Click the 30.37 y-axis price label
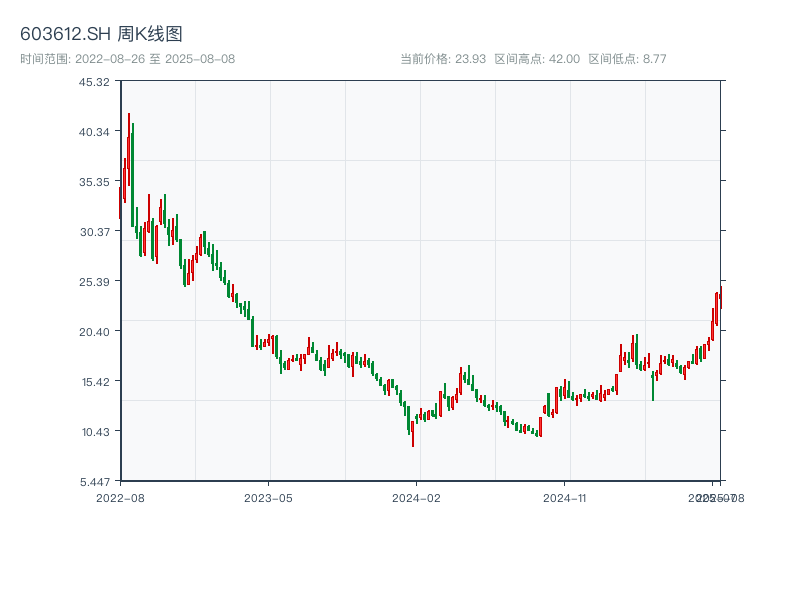The width and height of the screenshot is (800, 600). tap(95, 231)
